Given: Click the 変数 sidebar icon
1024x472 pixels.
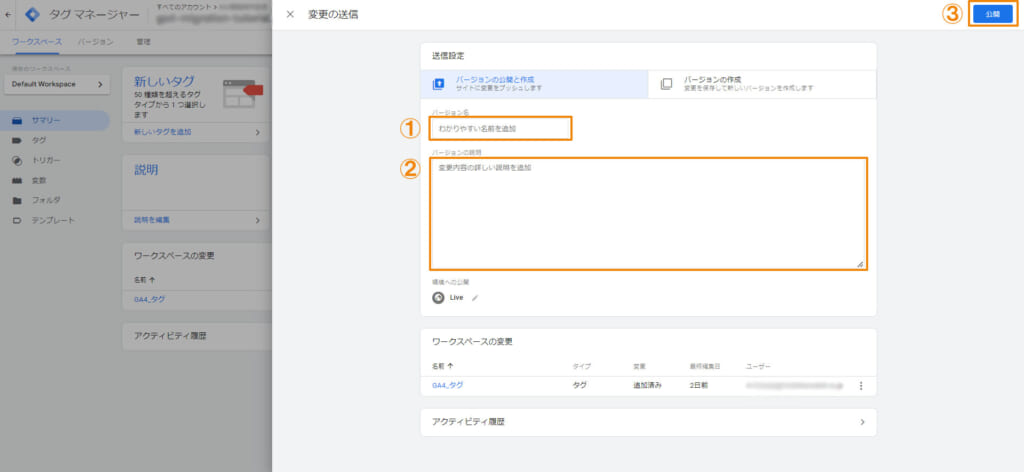Looking at the screenshot, I should click(x=18, y=180).
